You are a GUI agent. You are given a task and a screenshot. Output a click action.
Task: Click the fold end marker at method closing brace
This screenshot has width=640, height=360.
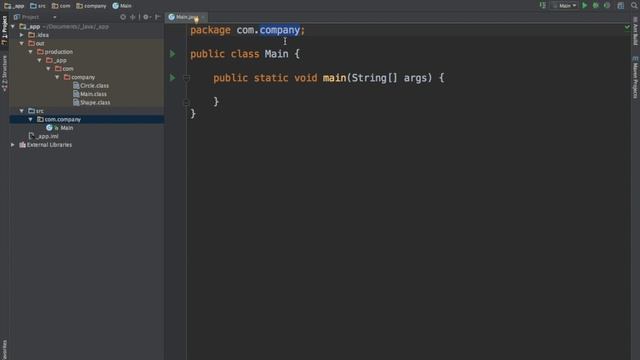coord(186,102)
